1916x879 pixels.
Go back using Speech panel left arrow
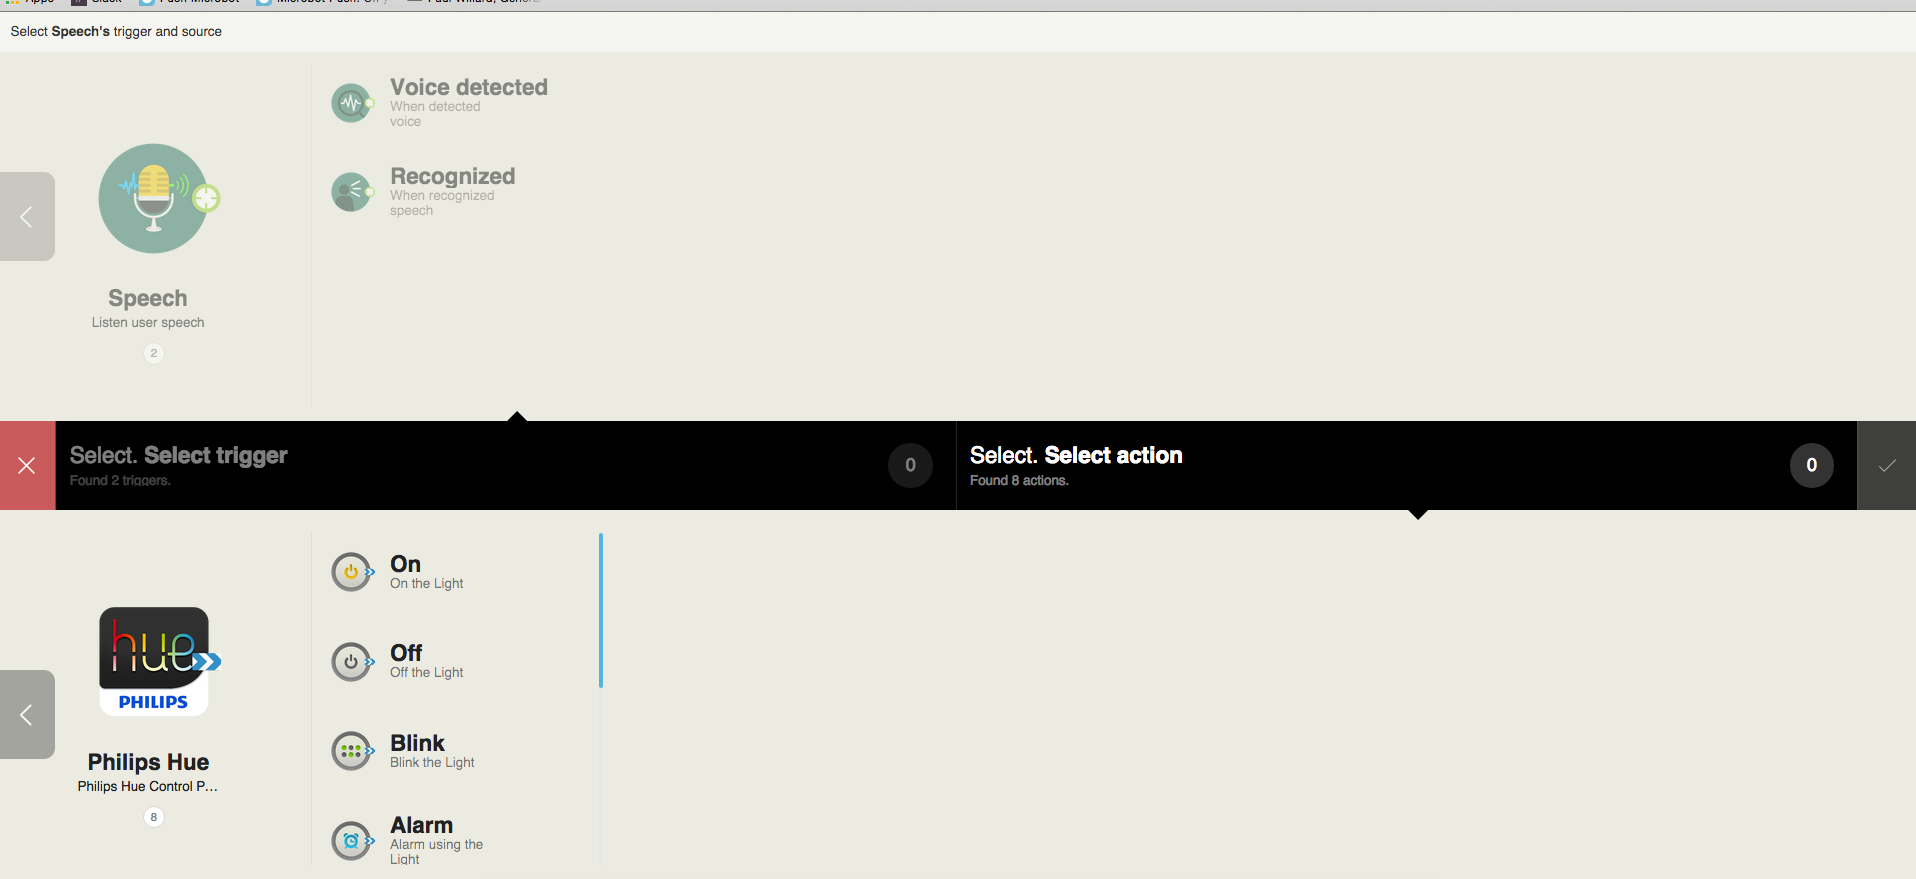27,216
